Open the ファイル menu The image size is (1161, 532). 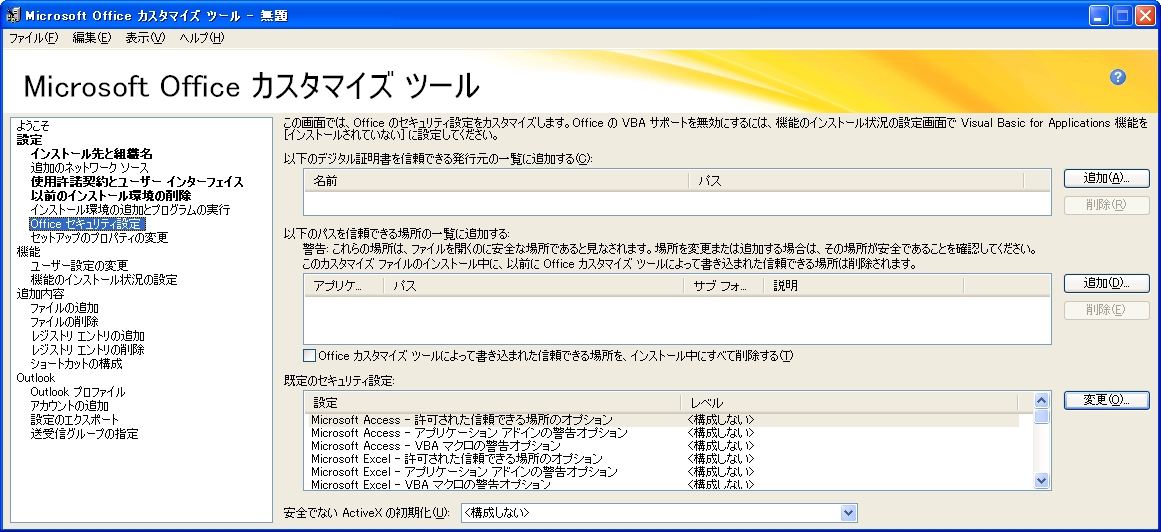tap(33, 38)
